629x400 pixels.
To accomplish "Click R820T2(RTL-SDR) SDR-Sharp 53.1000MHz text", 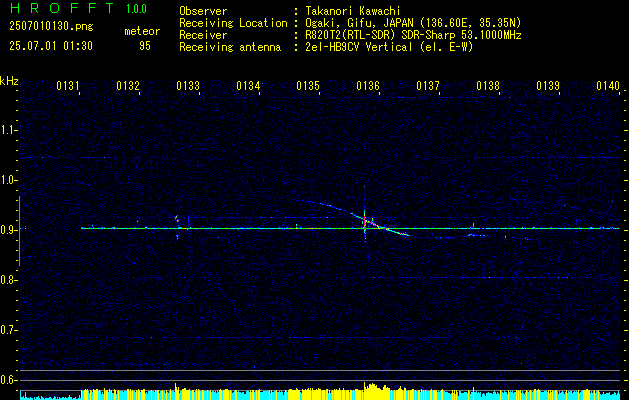I will coord(413,35).
